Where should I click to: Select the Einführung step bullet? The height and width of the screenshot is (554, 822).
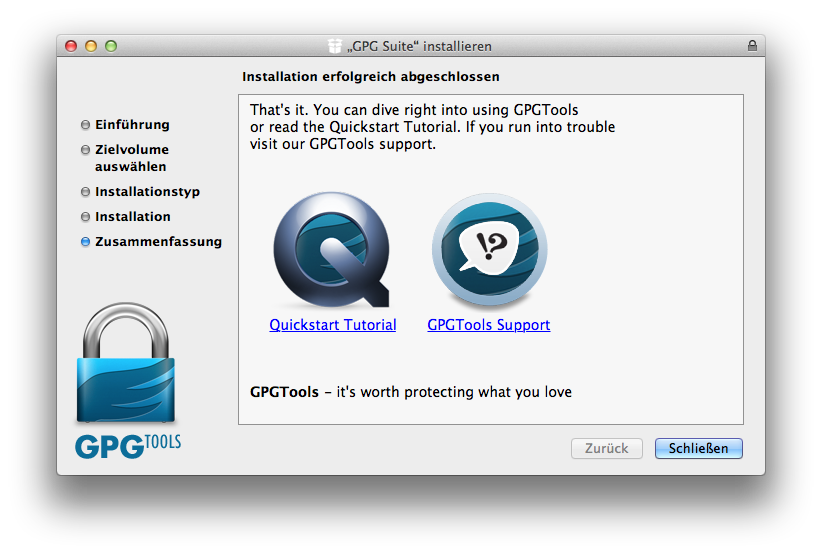pos(85,125)
